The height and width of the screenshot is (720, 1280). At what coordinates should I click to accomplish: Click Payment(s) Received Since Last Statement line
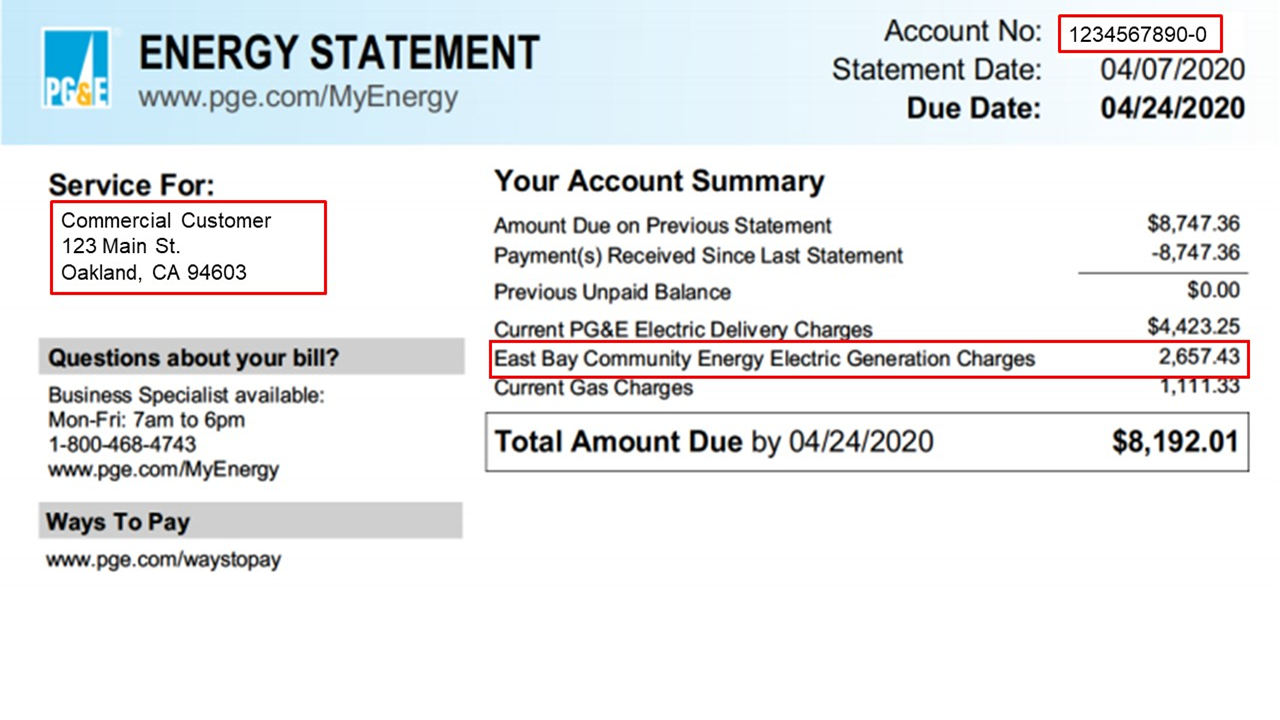point(867,255)
